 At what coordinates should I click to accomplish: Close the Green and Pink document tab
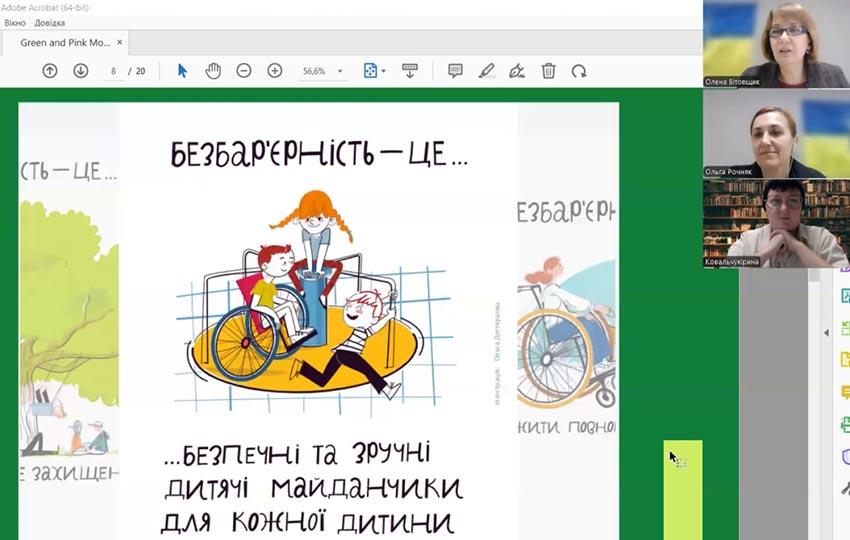click(120, 43)
